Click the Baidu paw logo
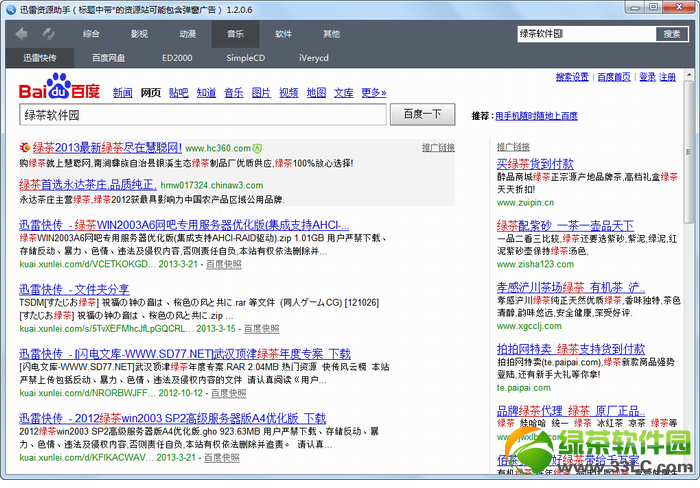The height and width of the screenshot is (488, 700). tap(59, 86)
